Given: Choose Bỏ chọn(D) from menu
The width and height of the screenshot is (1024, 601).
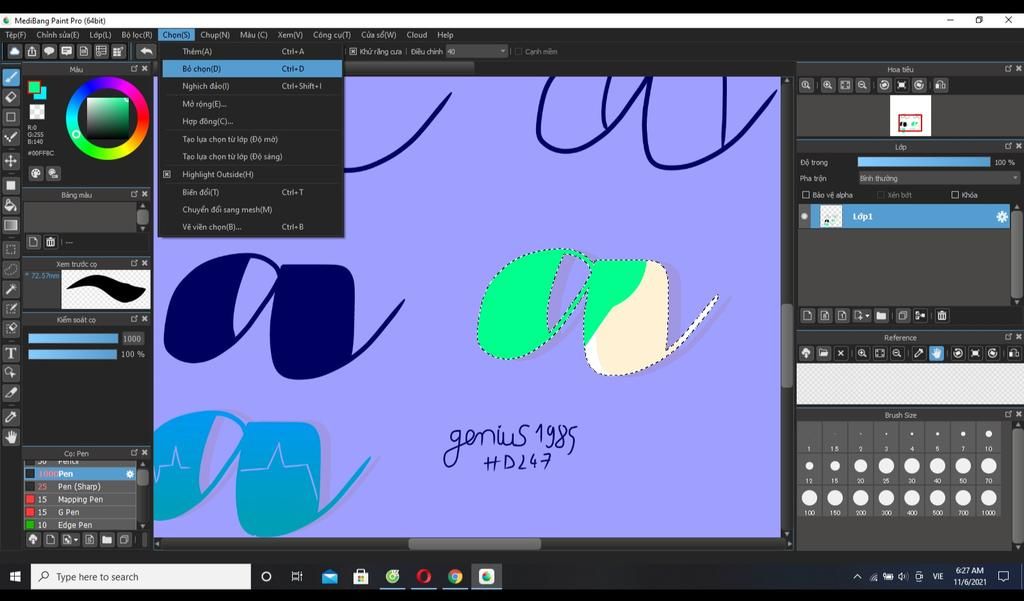Looking at the screenshot, I should click(251, 69).
